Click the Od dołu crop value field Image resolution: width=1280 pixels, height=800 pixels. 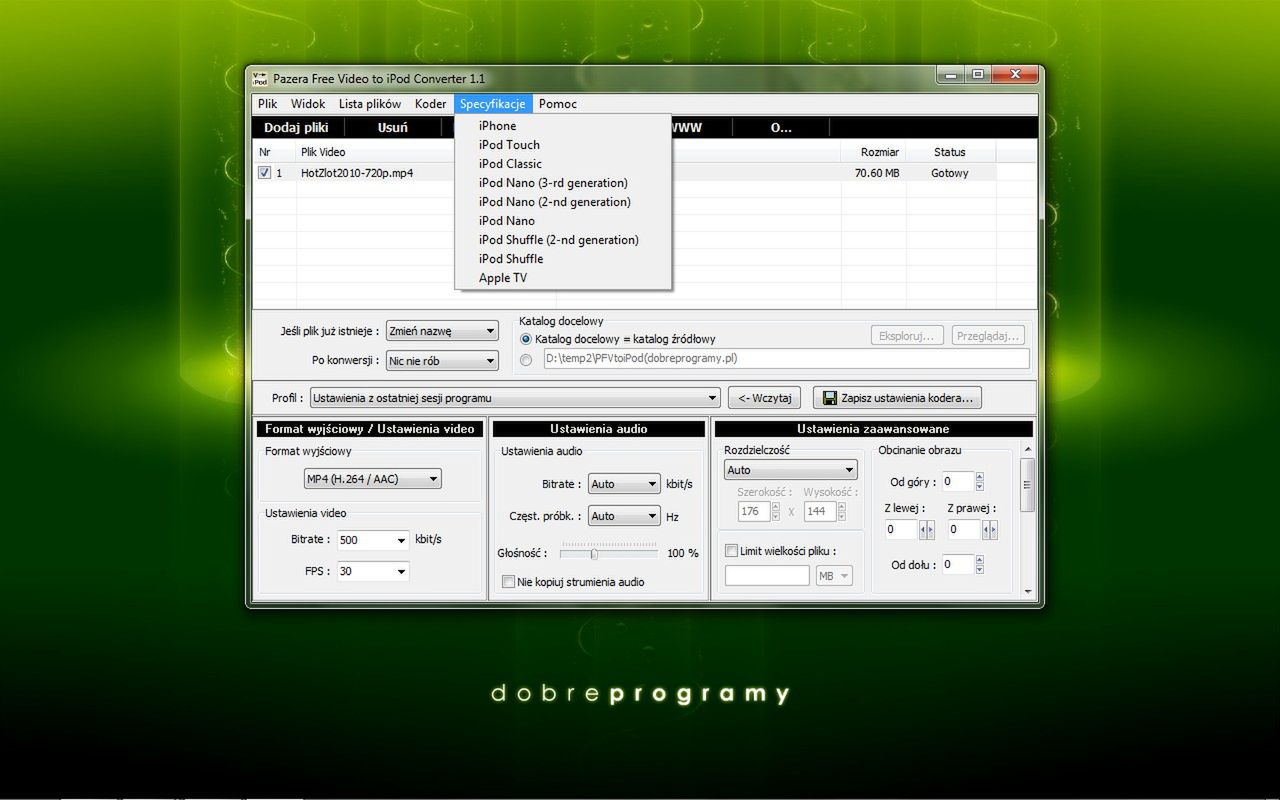pos(958,565)
